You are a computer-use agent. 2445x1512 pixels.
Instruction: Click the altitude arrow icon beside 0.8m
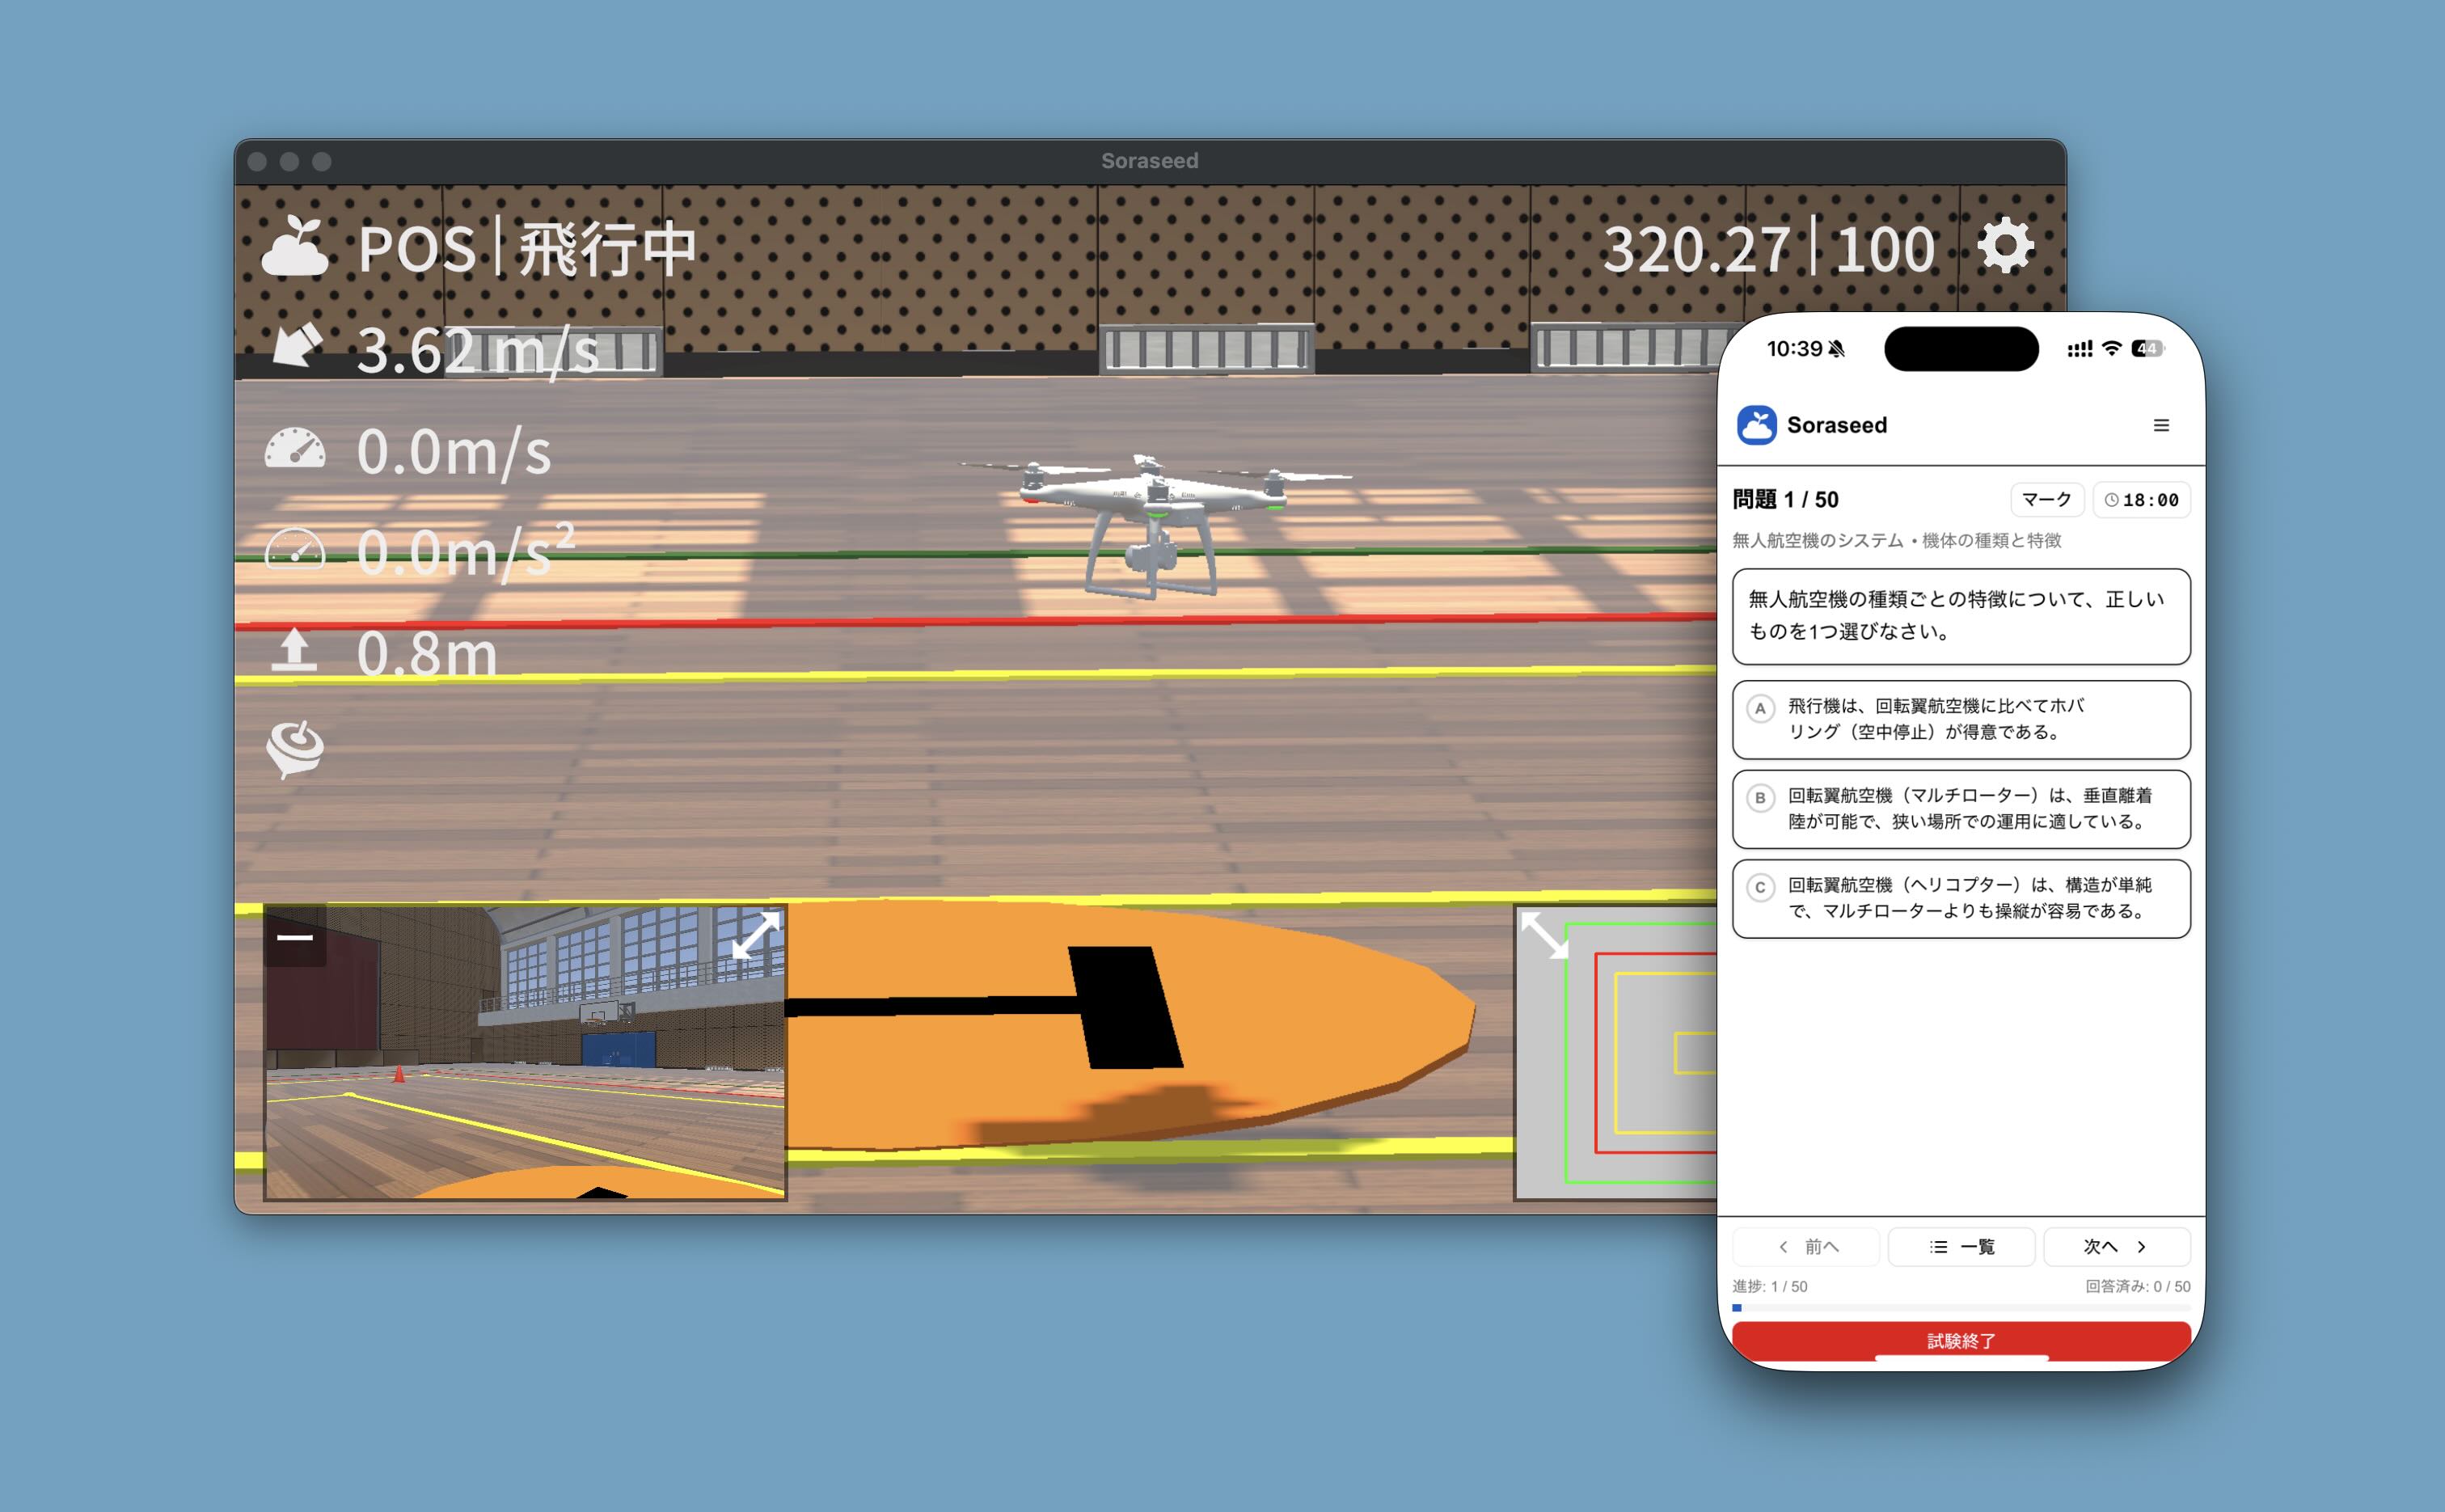[294, 650]
